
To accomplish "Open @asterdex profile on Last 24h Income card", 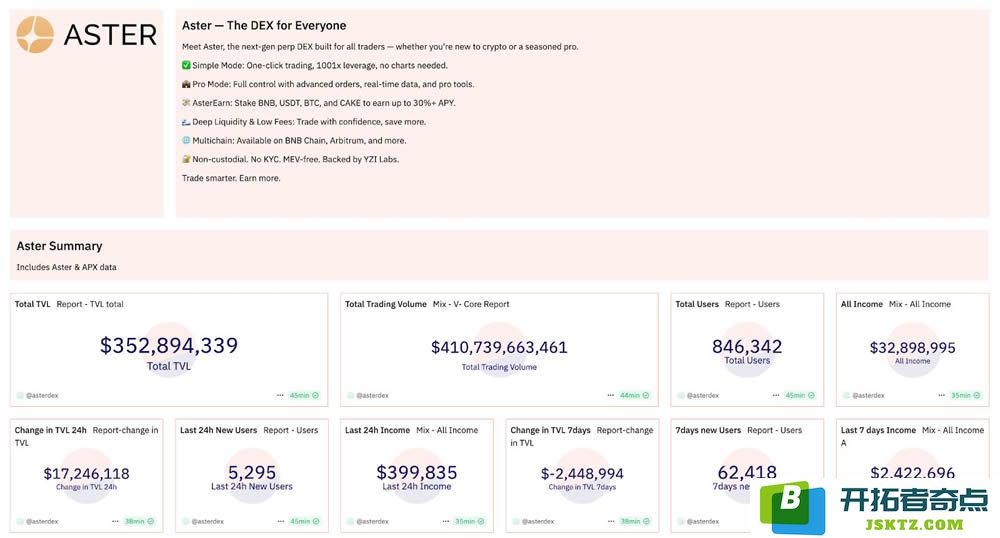I will pyautogui.click(x=368, y=521).
